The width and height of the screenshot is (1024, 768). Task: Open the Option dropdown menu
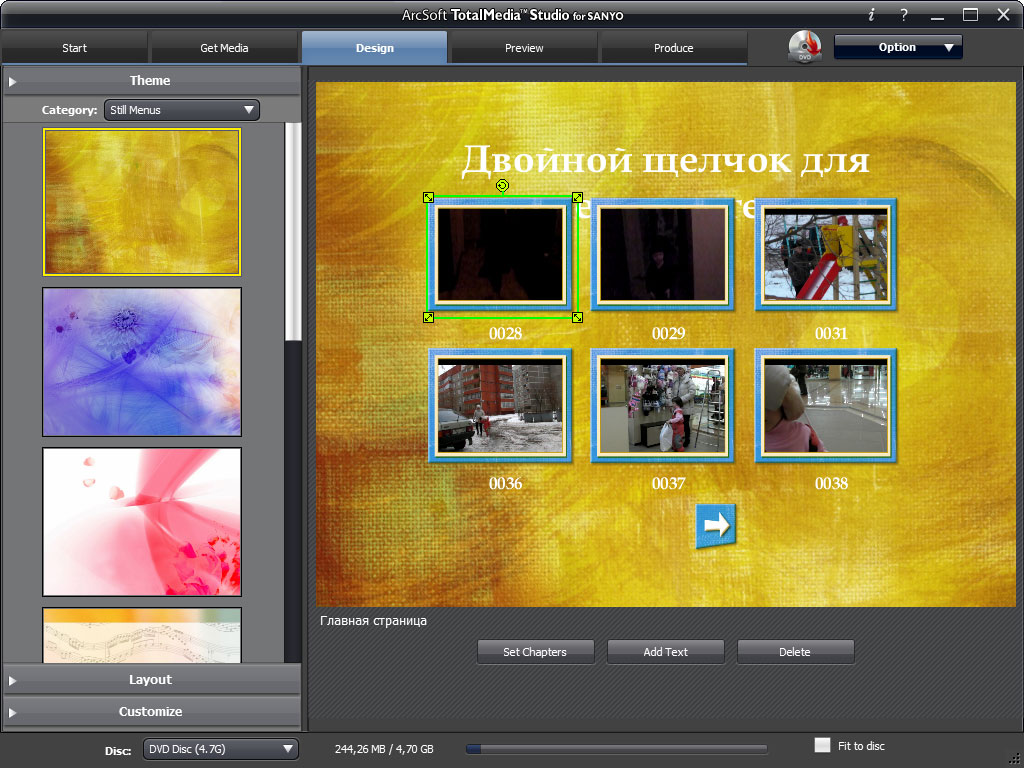tap(898, 47)
